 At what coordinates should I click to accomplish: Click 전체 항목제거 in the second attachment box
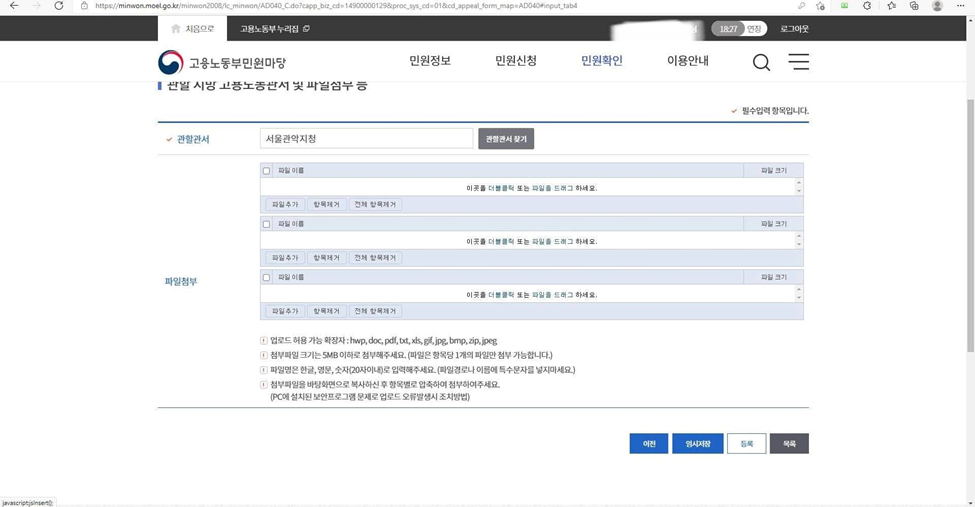tap(375, 258)
